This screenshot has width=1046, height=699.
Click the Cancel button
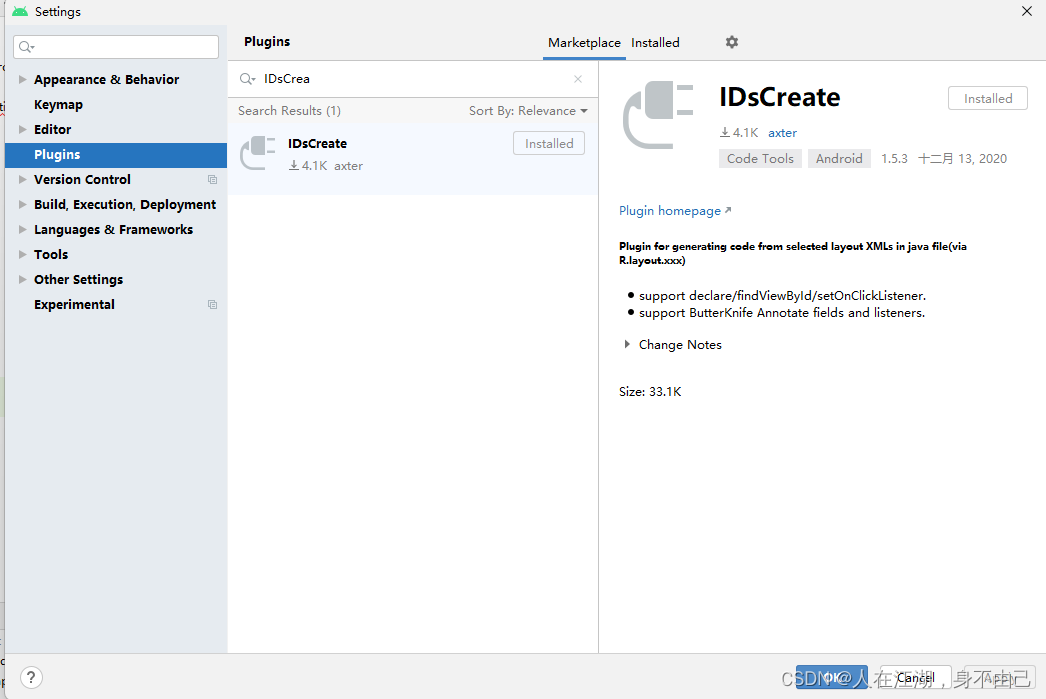(x=915, y=678)
